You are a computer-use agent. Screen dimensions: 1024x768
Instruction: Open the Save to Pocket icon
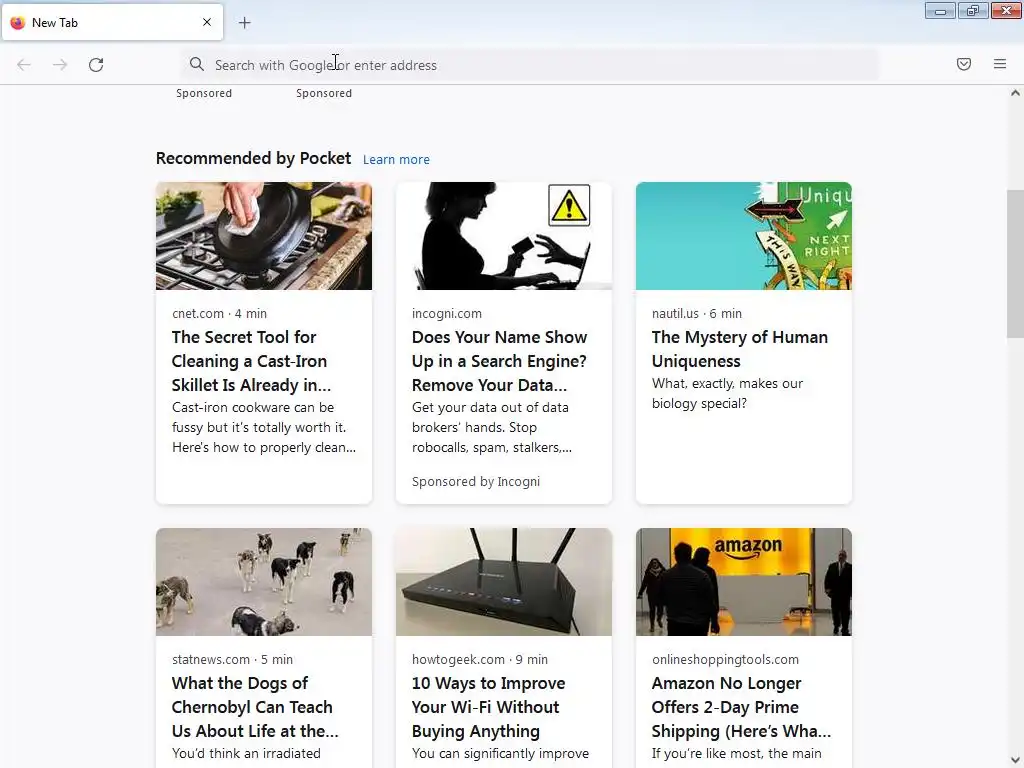tap(964, 64)
